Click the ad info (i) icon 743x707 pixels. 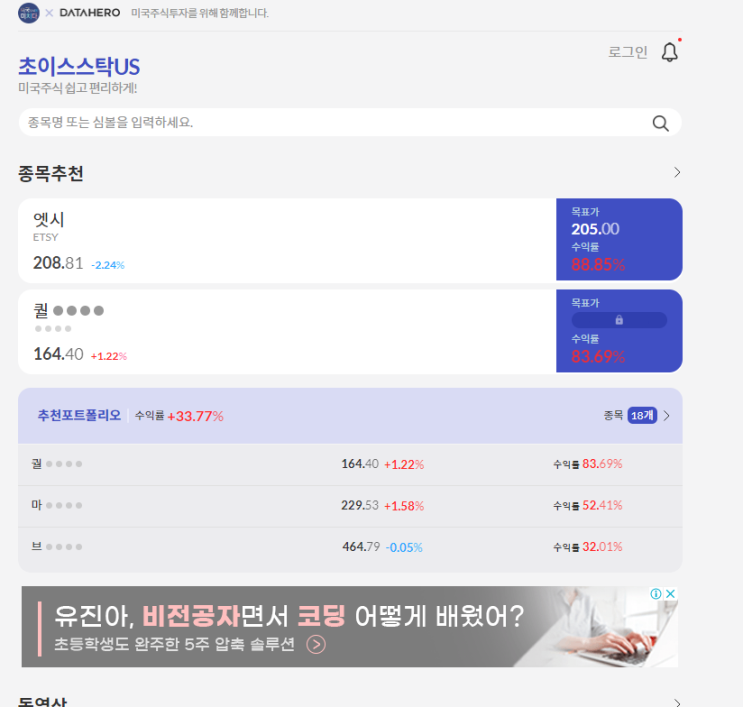(656, 594)
